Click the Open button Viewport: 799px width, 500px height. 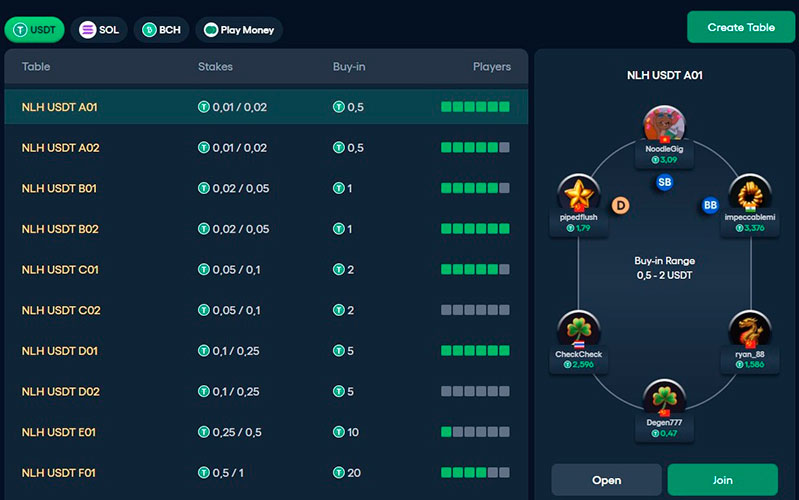[606, 480]
